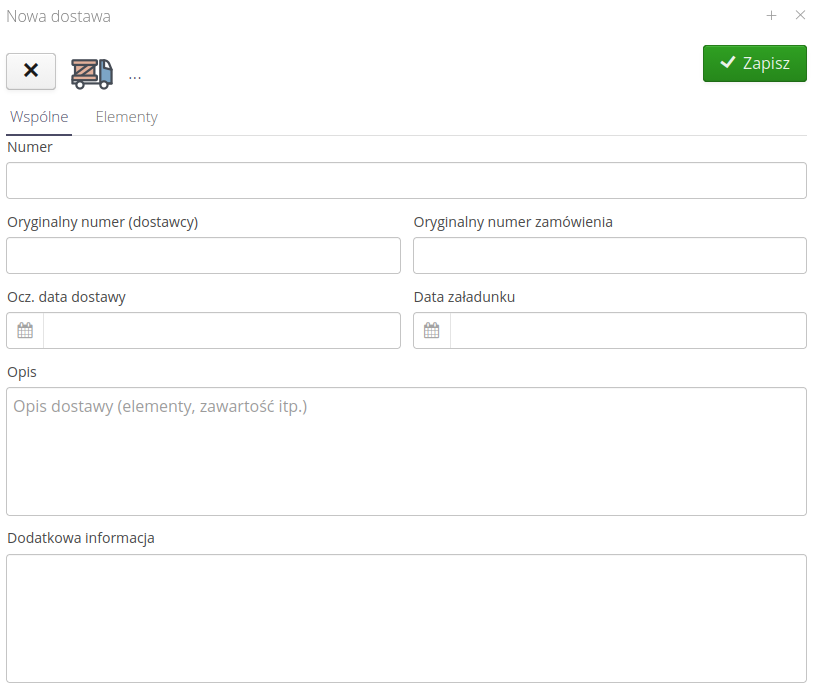The image size is (813, 698).
Task: Focus the Data załadunku date field
Action: tap(627, 331)
